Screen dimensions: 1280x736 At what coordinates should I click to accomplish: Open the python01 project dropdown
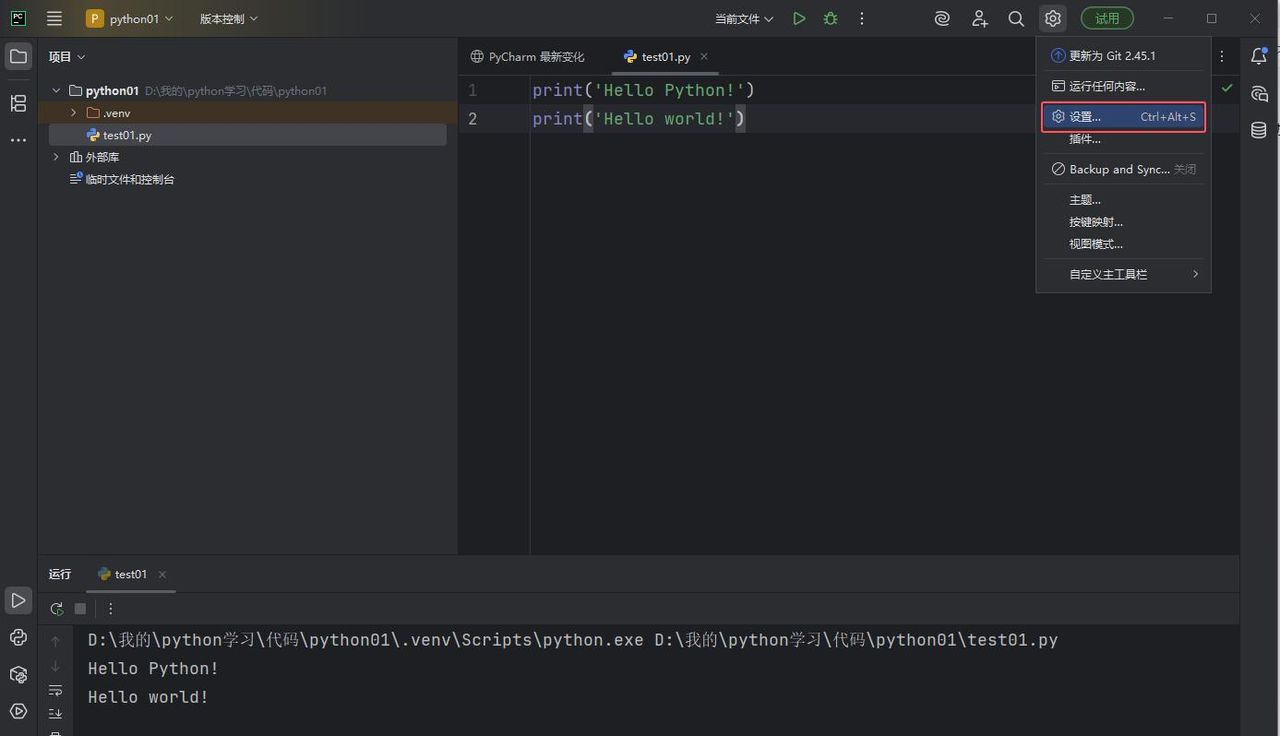click(130, 18)
